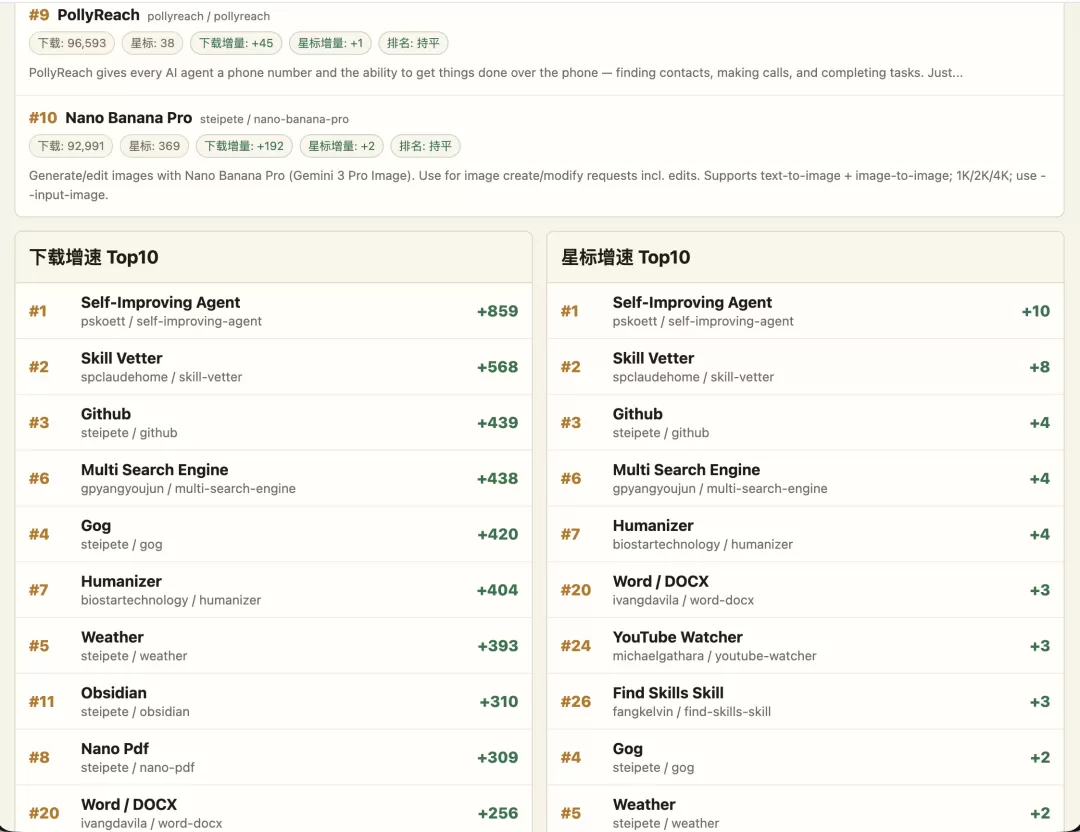Click the steipete / nano-banana-pro repo path
1080x832 pixels.
click(x=274, y=119)
